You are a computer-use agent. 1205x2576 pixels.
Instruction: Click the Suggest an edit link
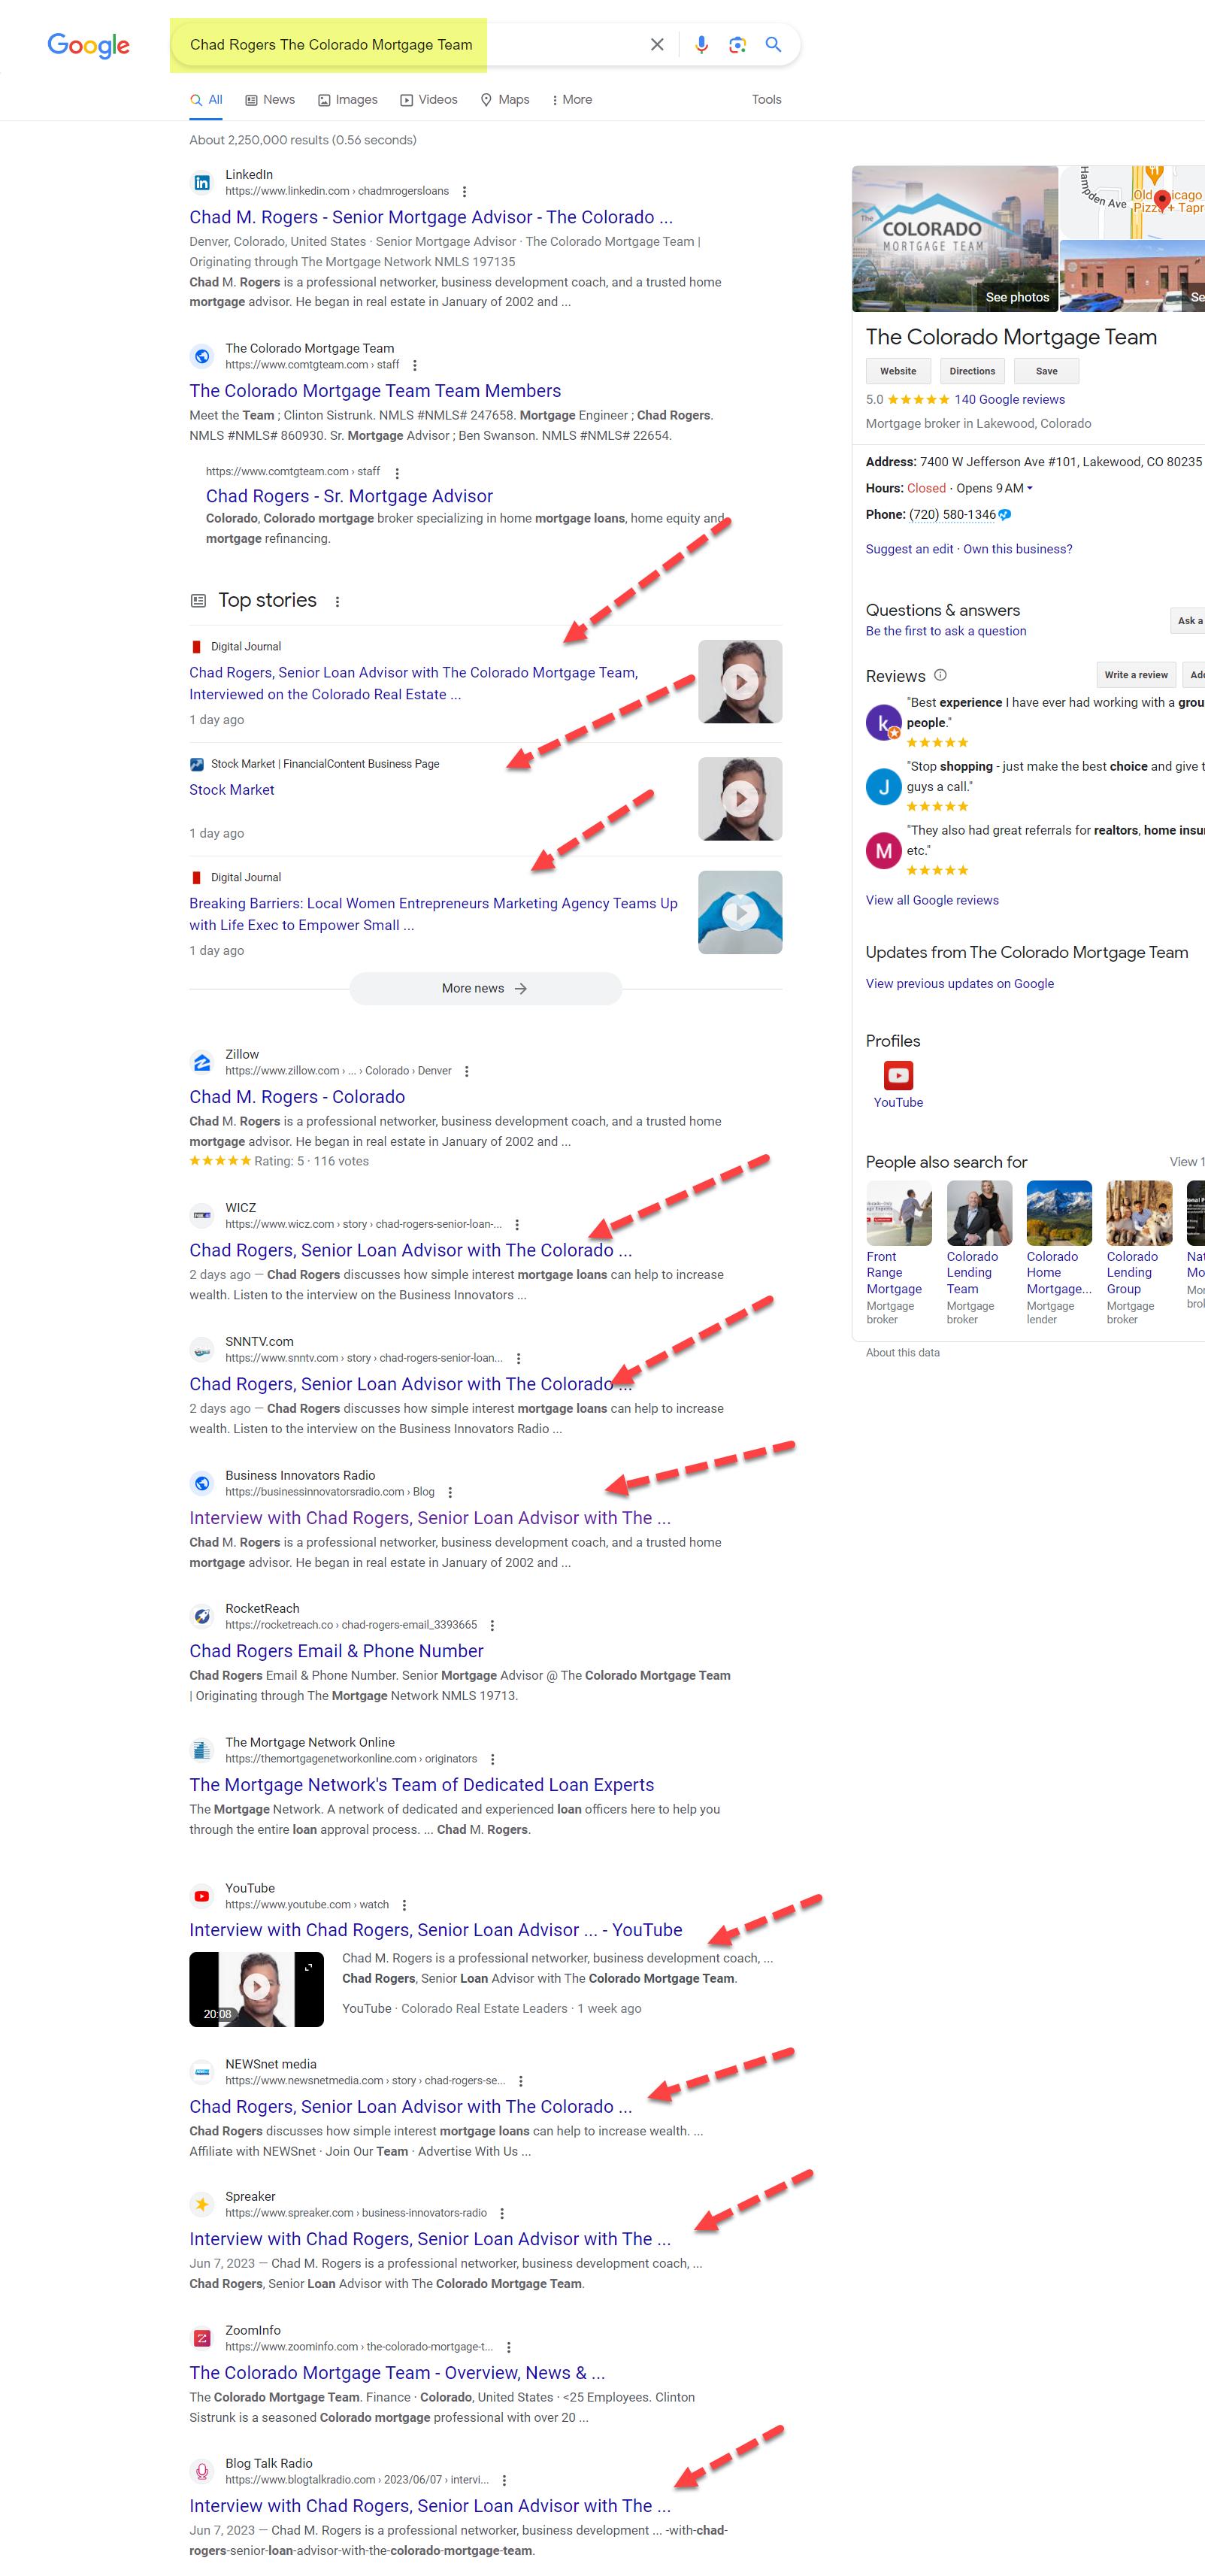click(x=909, y=550)
